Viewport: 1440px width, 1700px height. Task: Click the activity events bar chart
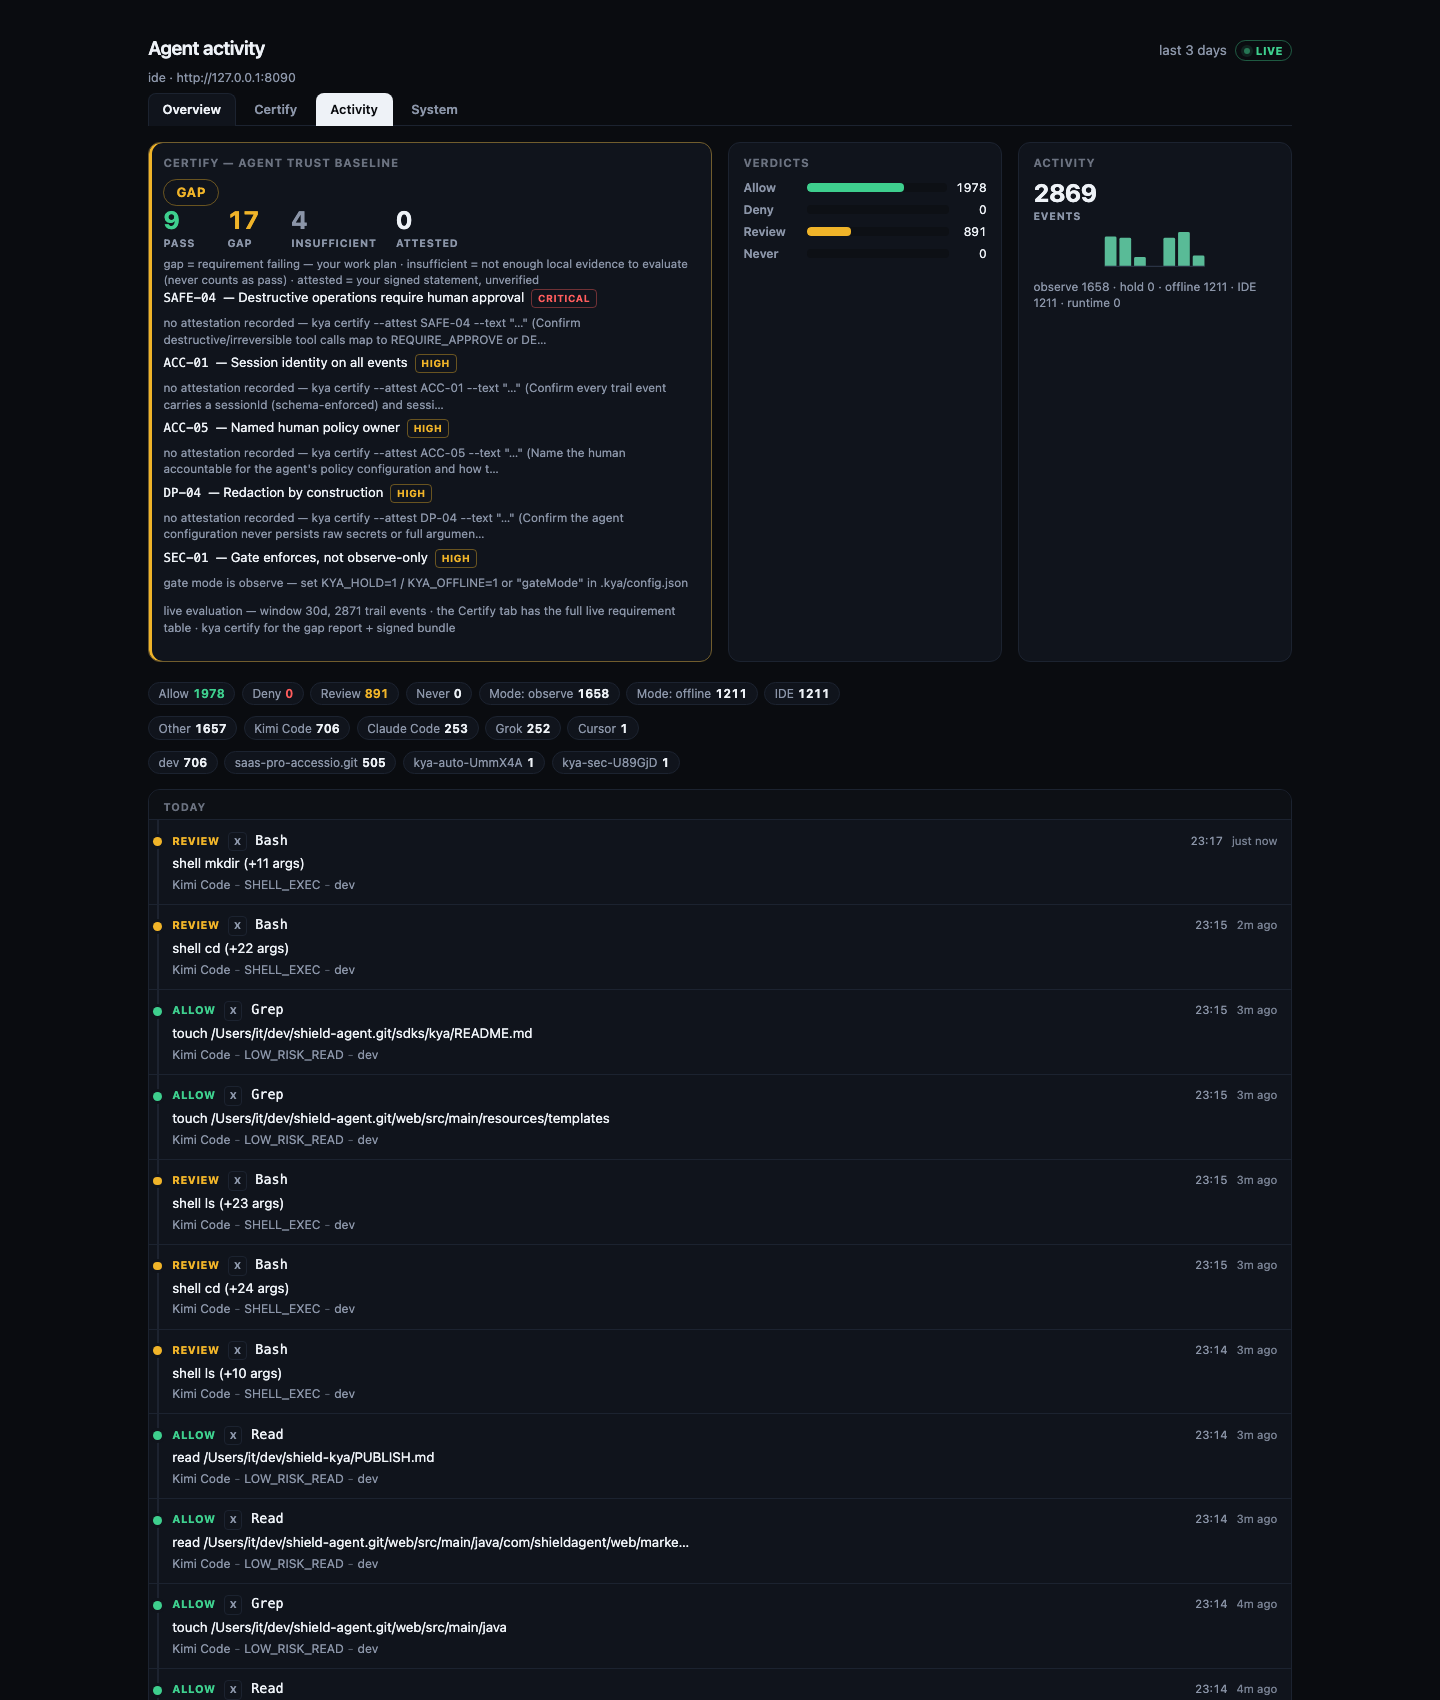pyautogui.click(x=1154, y=249)
